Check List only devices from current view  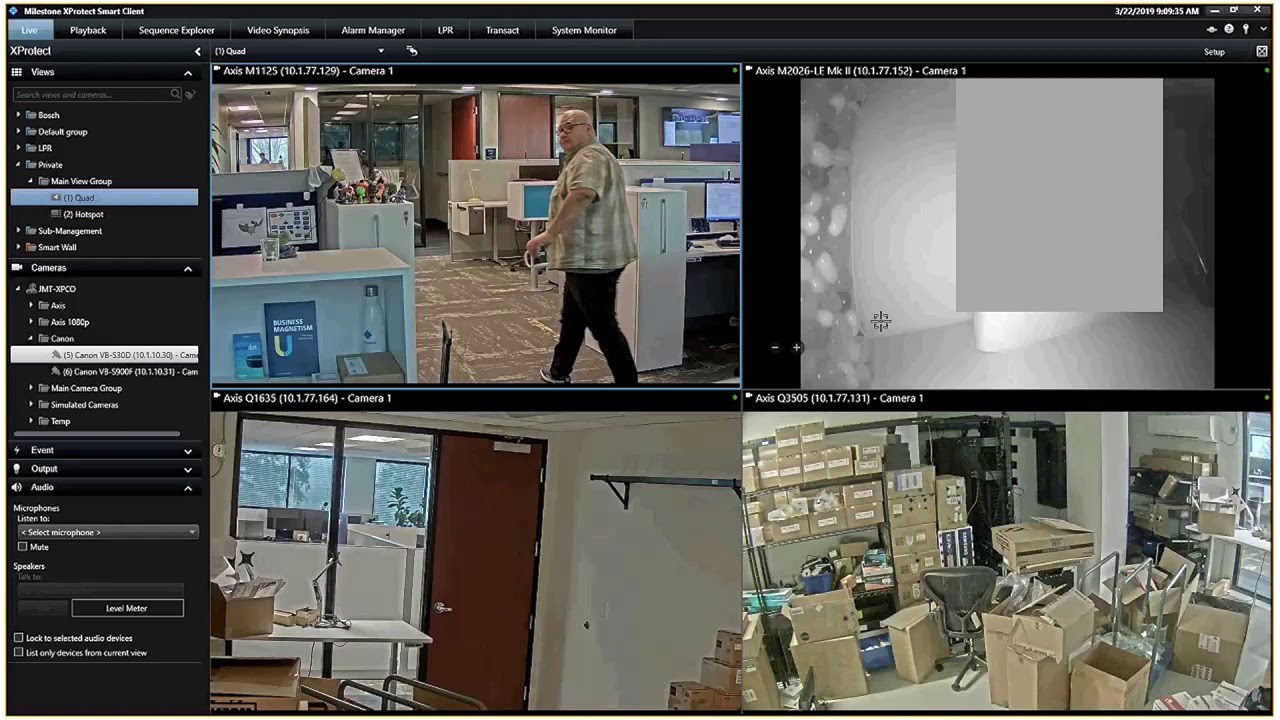18,653
